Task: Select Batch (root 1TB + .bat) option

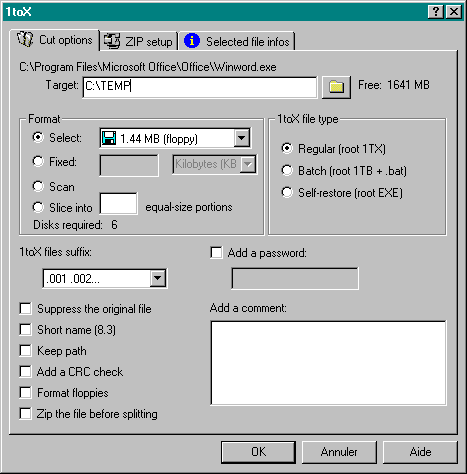Action: [x=287, y=171]
